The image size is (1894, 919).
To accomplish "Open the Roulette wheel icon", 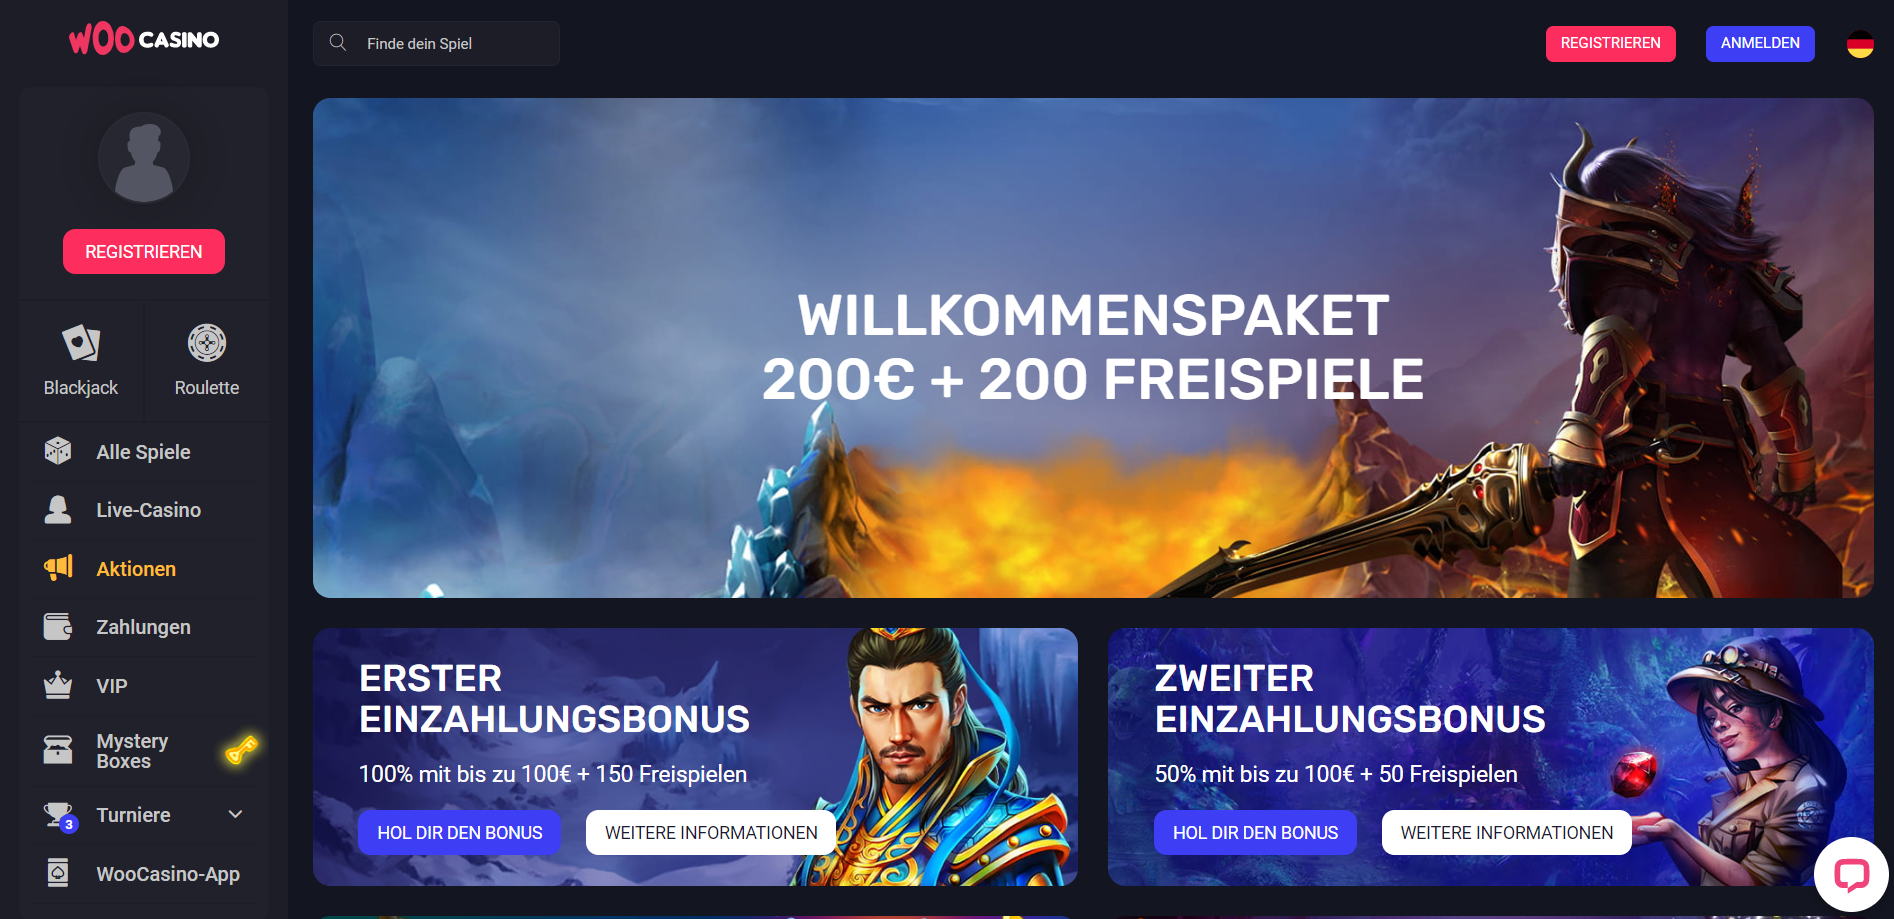I will pyautogui.click(x=207, y=343).
